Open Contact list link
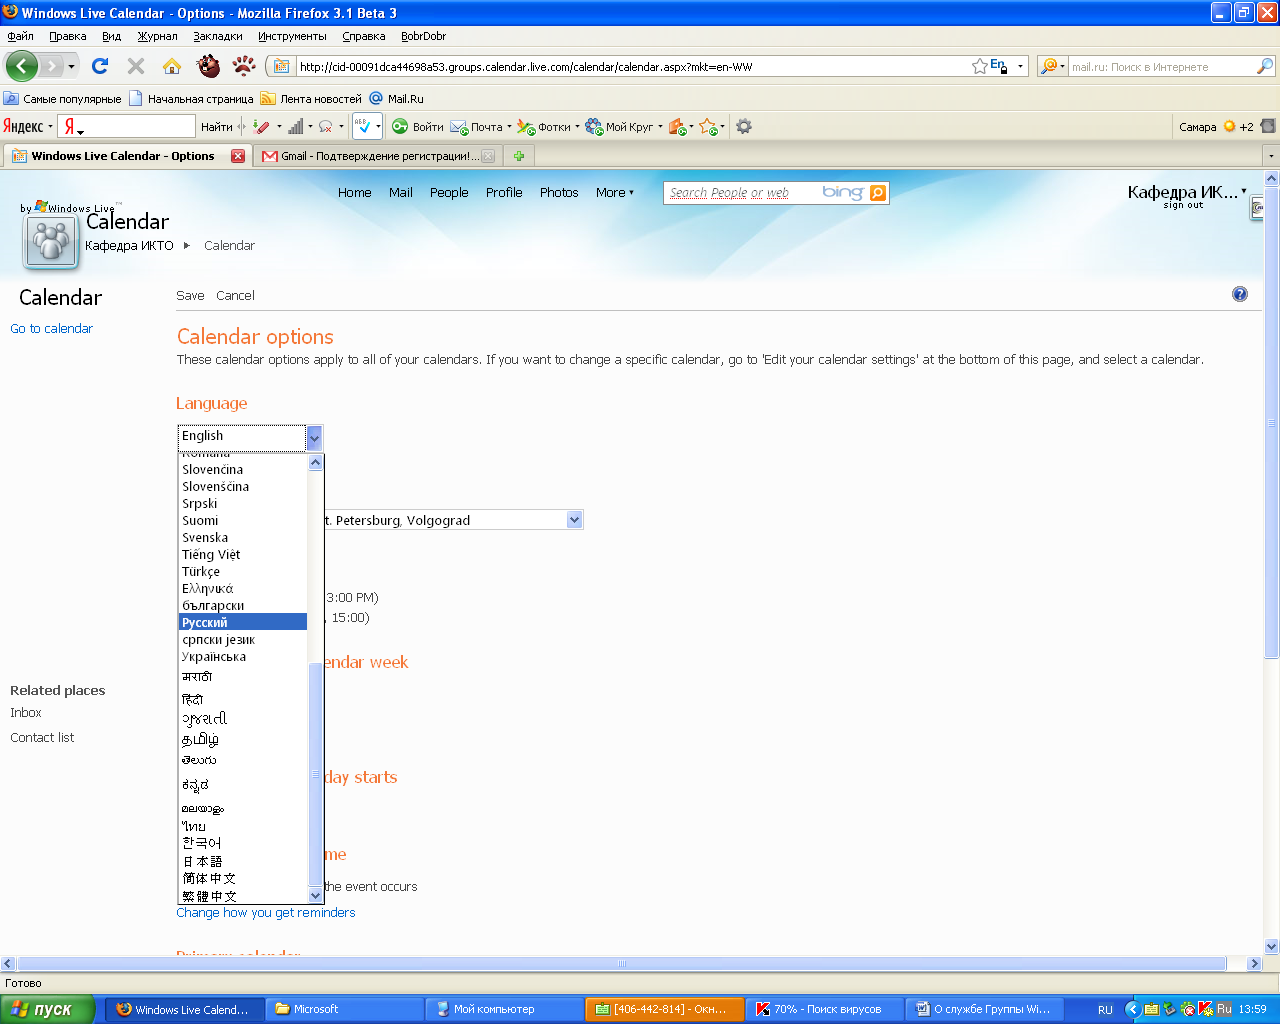The height and width of the screenshot is (1024, 1280). tap(42, 738)
